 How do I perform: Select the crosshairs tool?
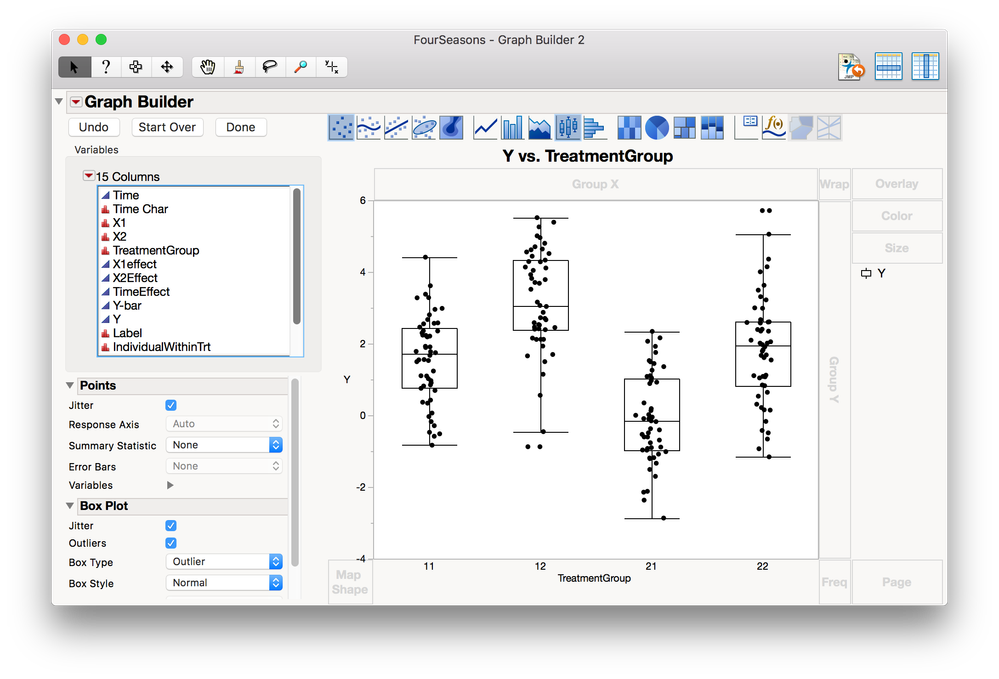331,67
